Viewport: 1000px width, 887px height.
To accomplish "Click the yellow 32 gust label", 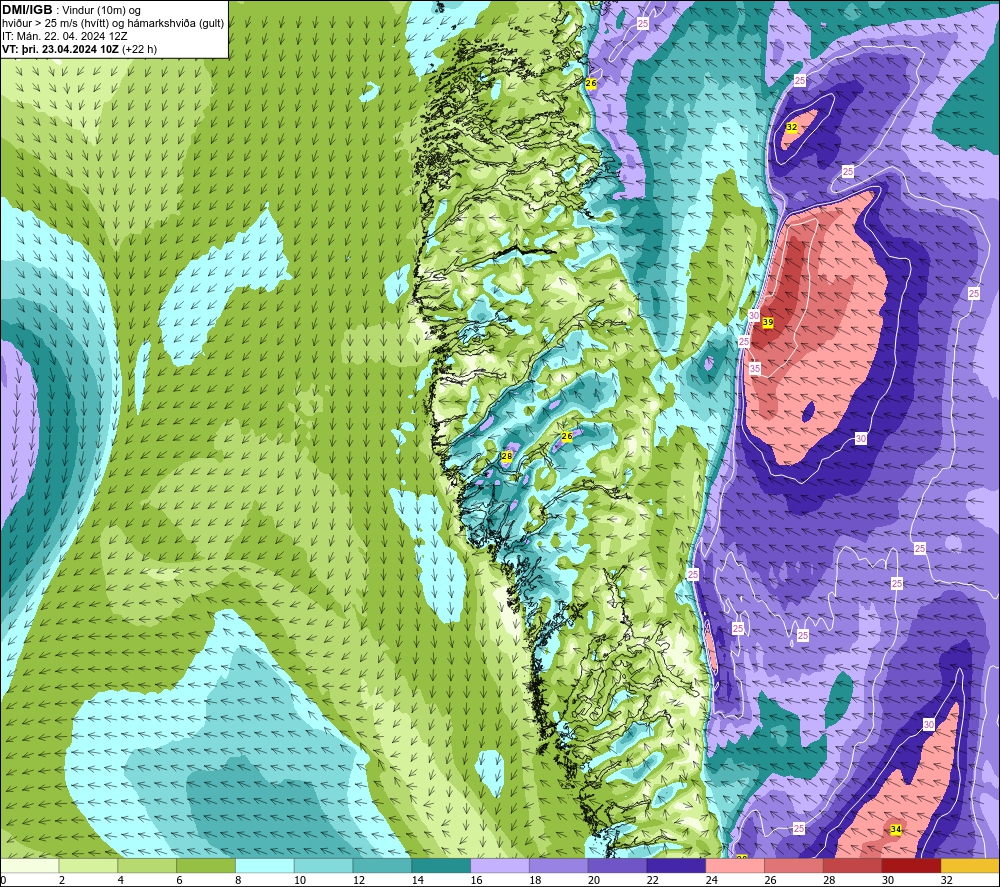I will point(791,128).
